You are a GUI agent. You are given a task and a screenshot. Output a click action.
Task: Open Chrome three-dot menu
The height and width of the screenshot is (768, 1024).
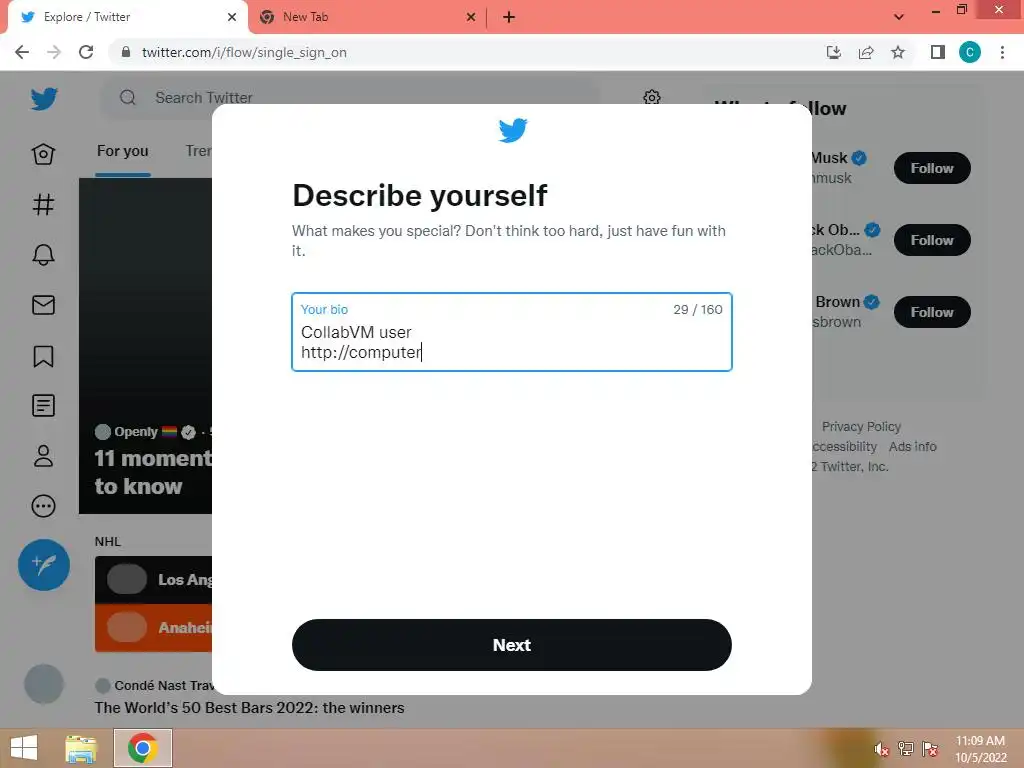[x=1002, y=52]
